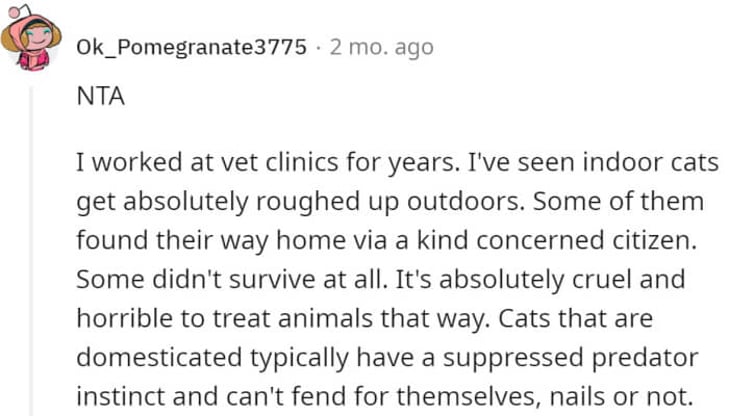Open the '2 mo. ago' comment permalink
Viewport: 729px width, 416px height.
382,47
